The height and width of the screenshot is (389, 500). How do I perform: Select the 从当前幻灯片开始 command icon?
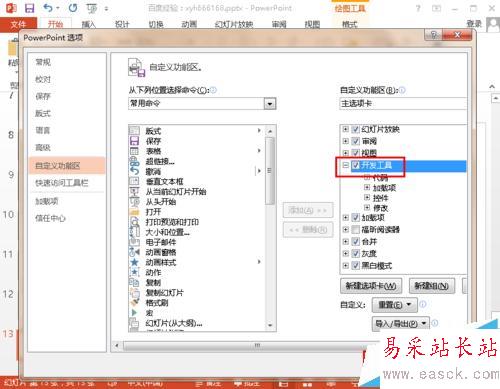click(134, 191)
